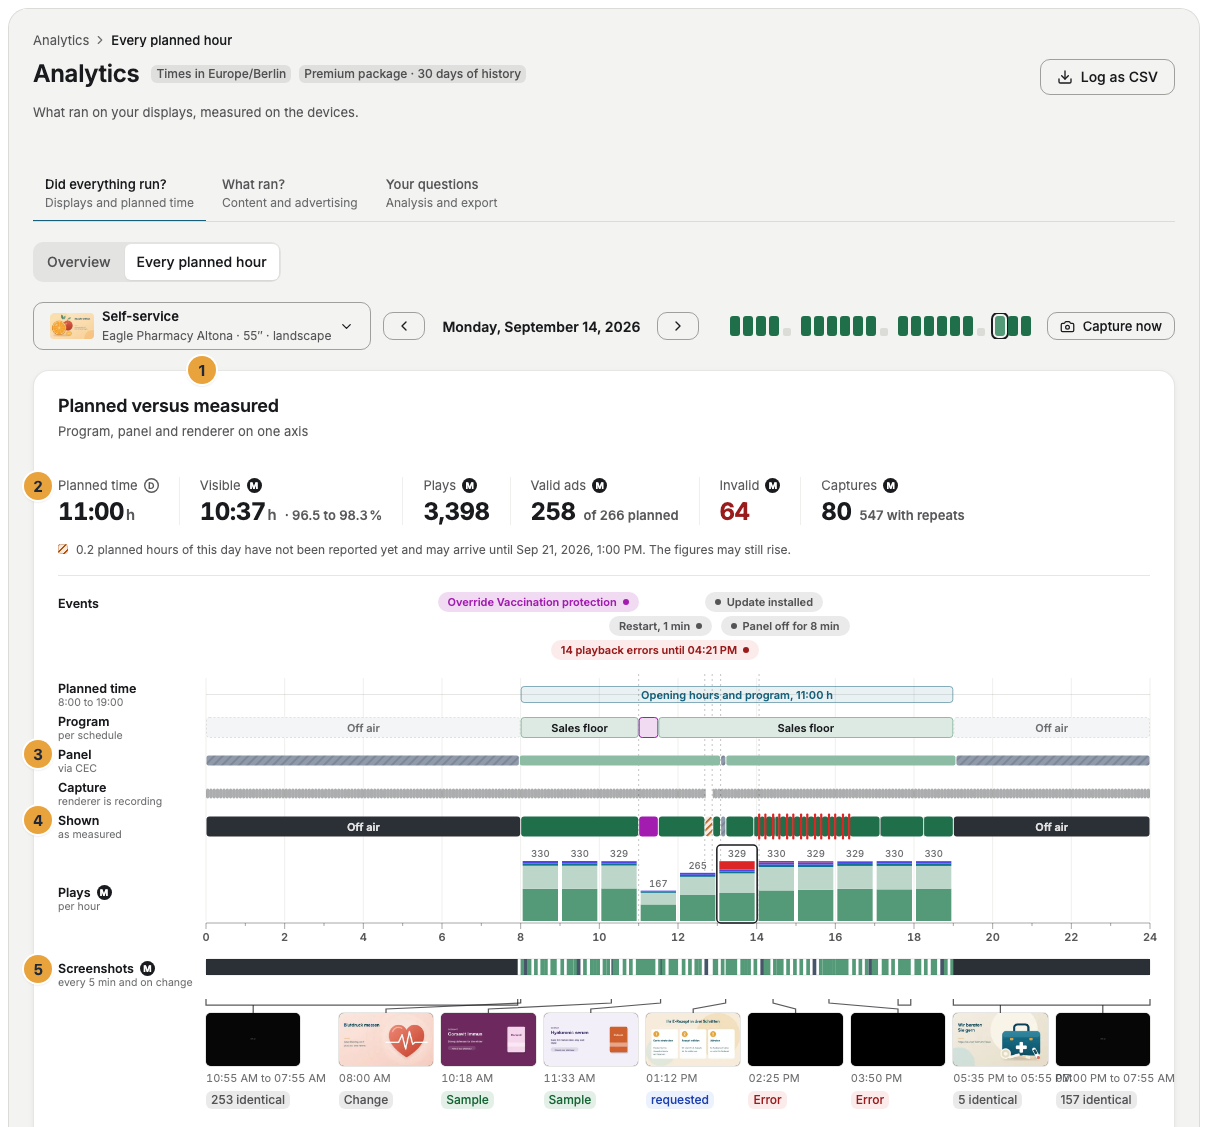Click the red Invalid count 64
The image size is (1208, 1127).
click(735, 512)
